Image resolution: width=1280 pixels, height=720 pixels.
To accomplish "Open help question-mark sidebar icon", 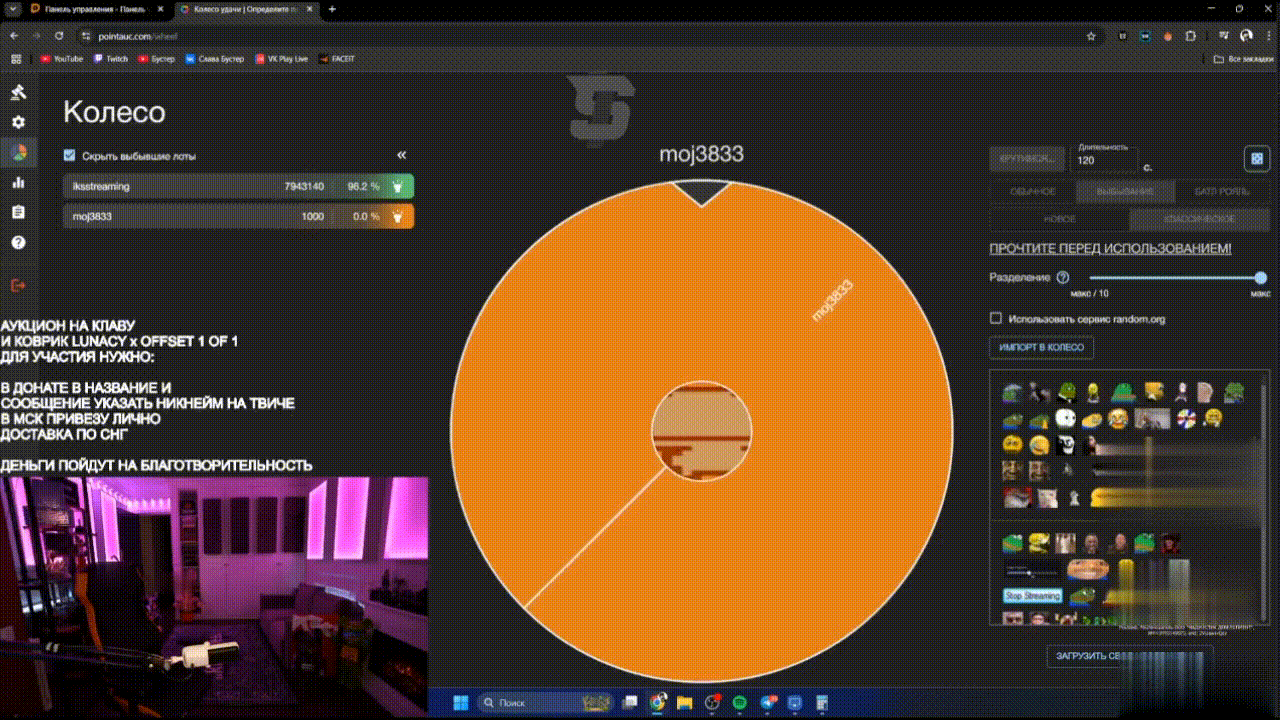I will pyautogui.click(x=18, y=242).
